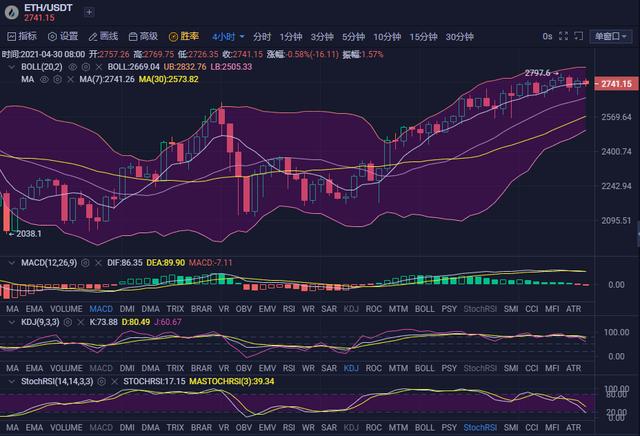Open the 单窗口 window layout dropdown
The width and height of the screenshot is (640, 436).
click(x=610, y=36)
